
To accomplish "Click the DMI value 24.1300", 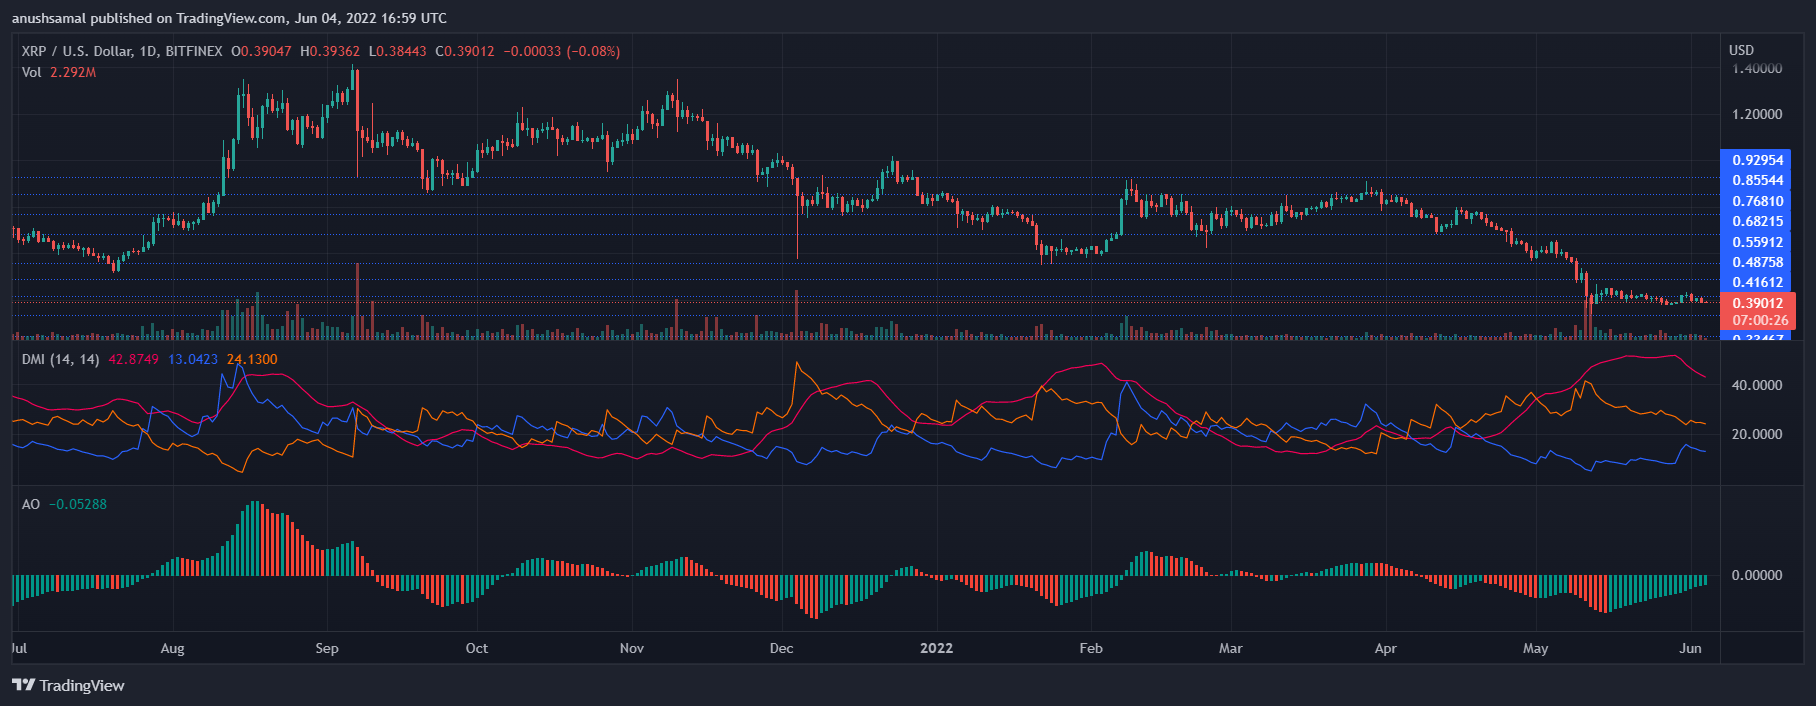I will coord(252,359).
